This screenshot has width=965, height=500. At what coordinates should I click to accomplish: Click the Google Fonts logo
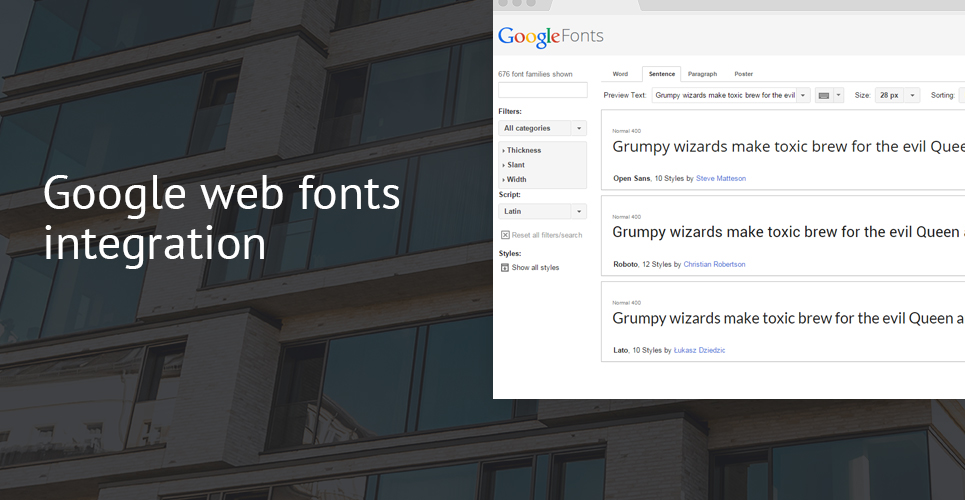point(550,36)
